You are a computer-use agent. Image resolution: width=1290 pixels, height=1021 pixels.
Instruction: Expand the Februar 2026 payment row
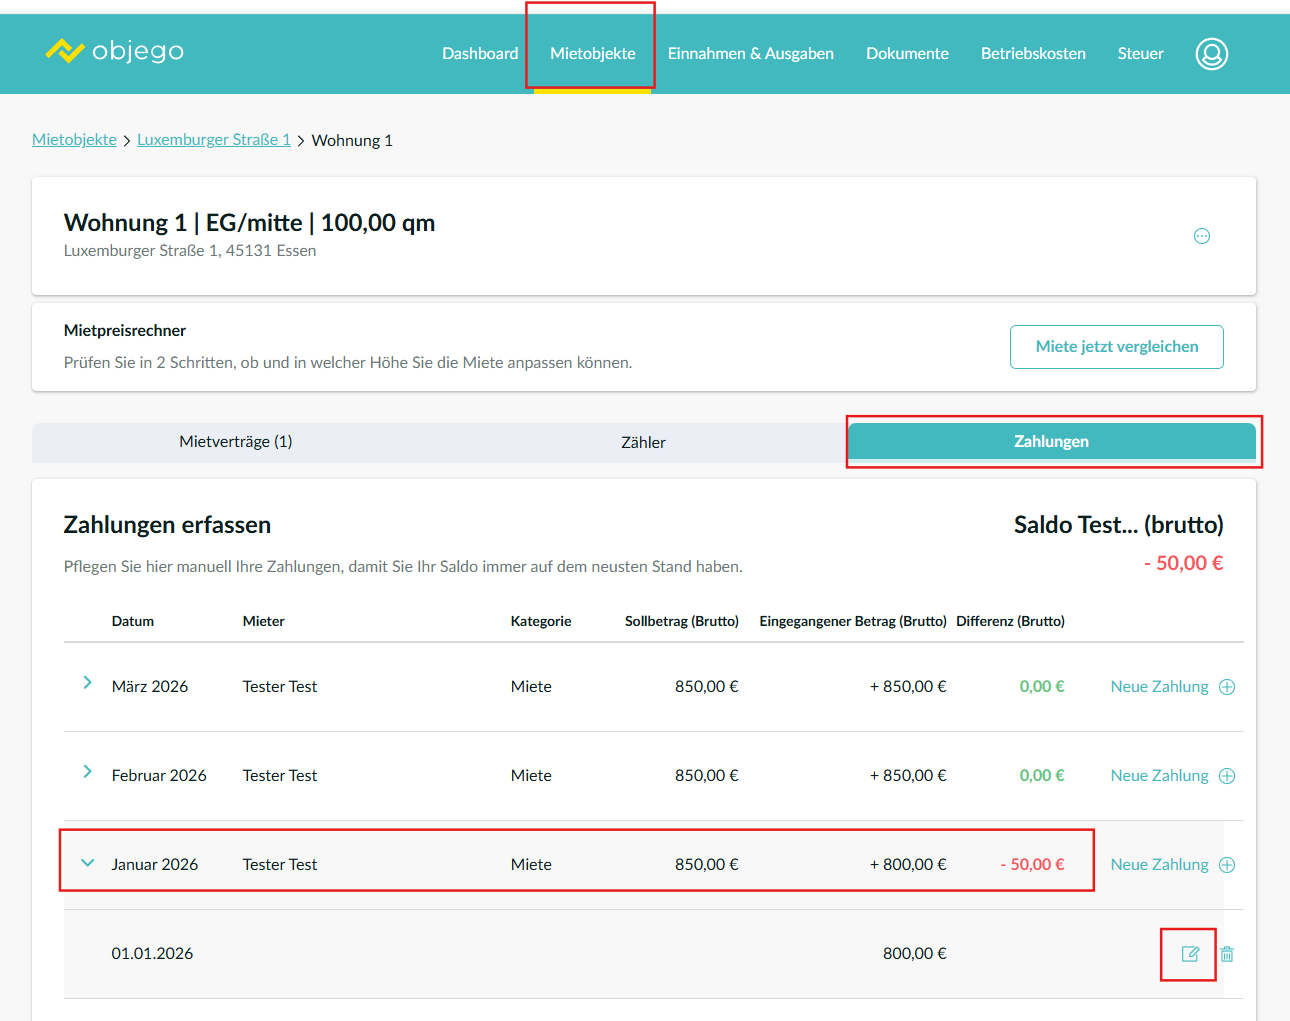point(87,772)
